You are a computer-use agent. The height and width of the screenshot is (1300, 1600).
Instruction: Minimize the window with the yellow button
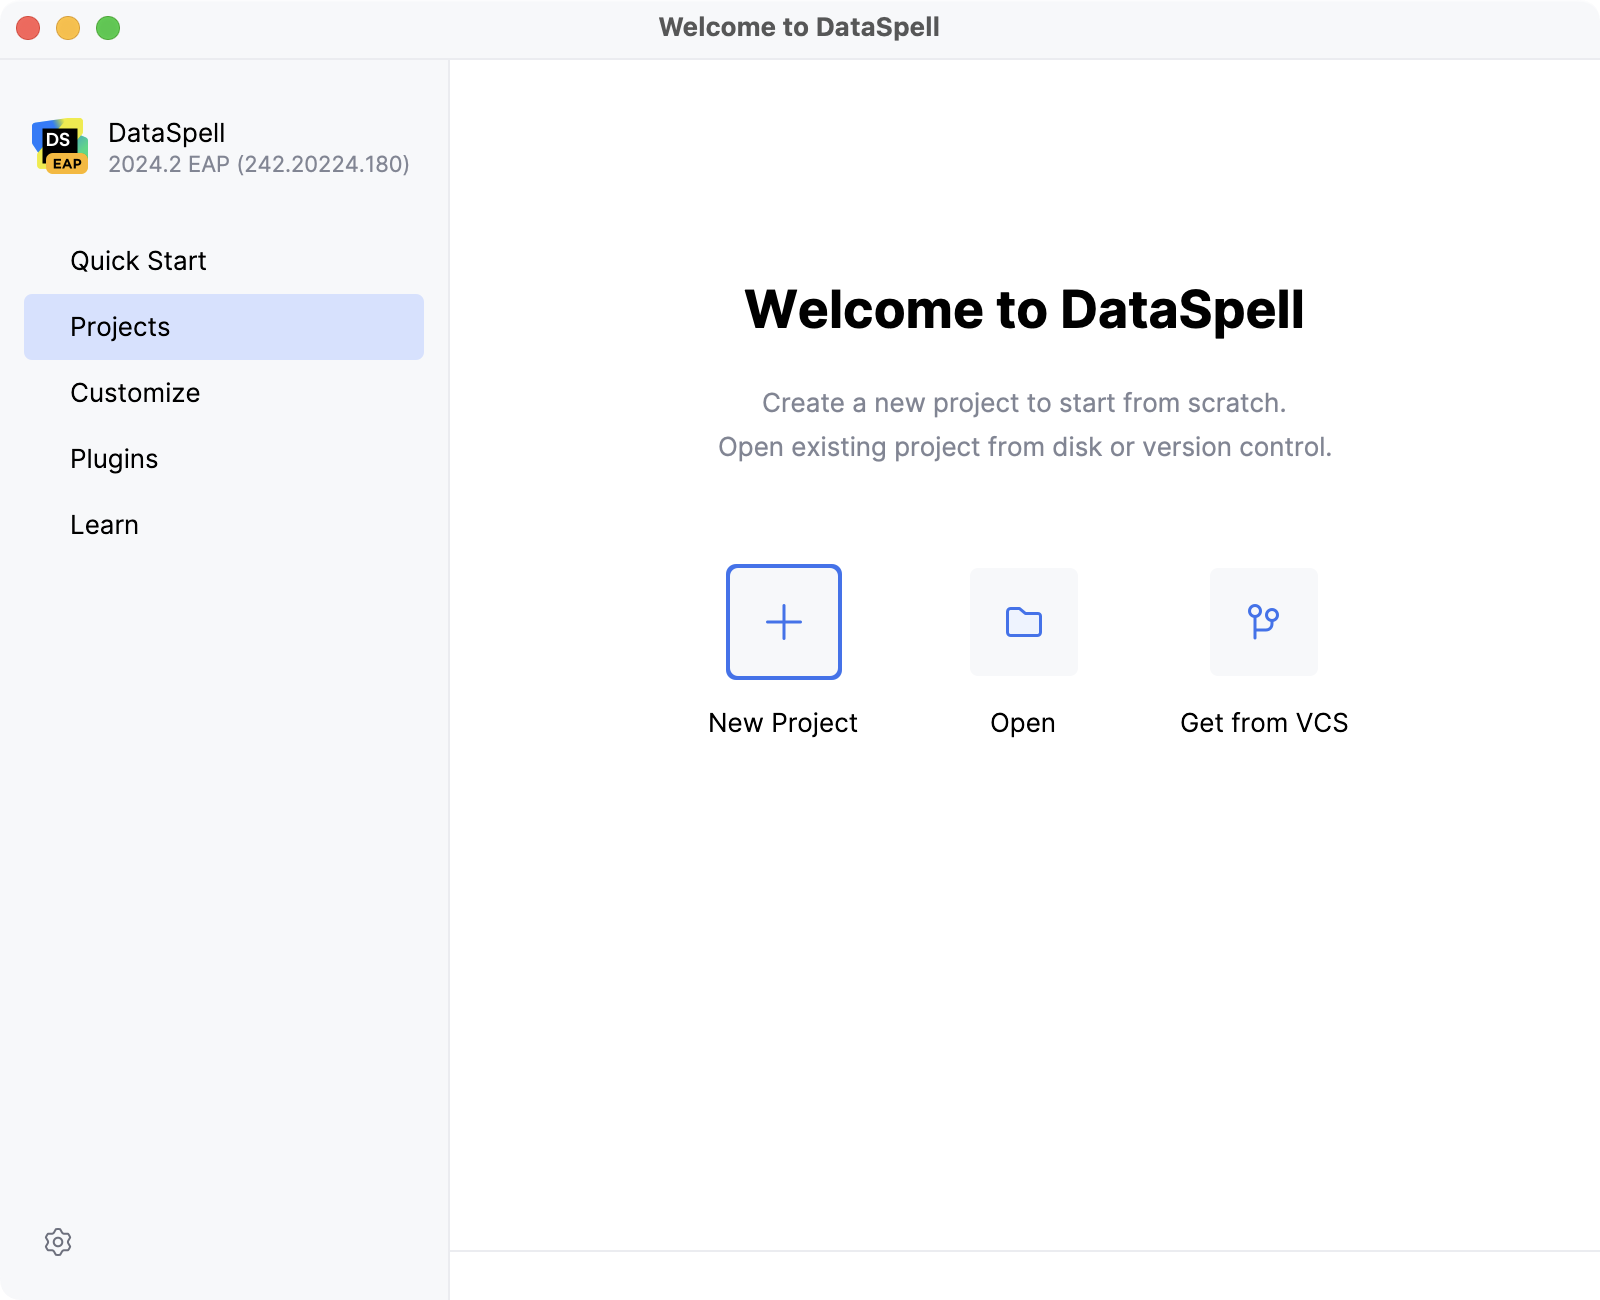point(66,28)
